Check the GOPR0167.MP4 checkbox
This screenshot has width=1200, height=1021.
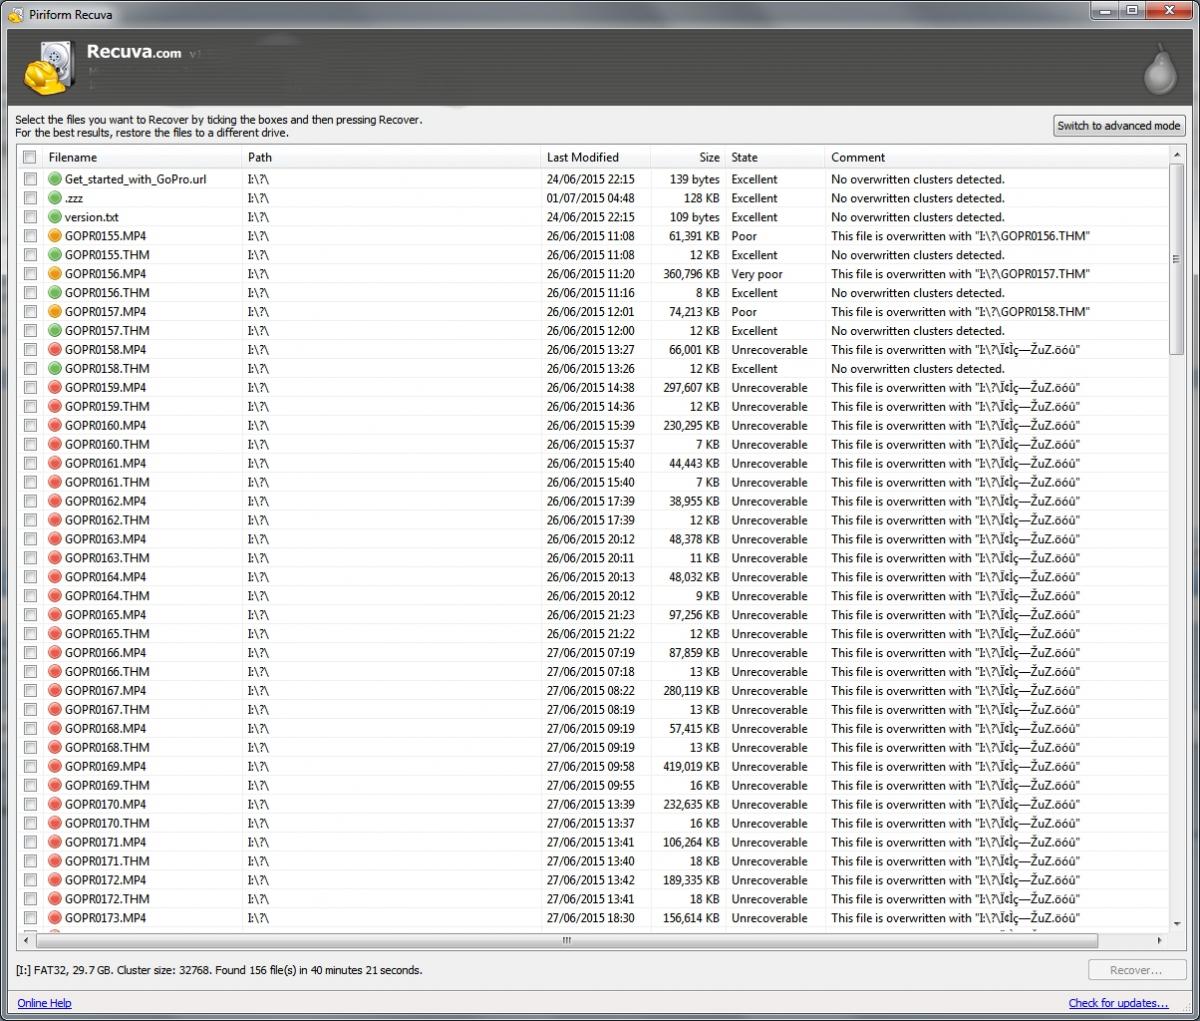tap(30, 691)
